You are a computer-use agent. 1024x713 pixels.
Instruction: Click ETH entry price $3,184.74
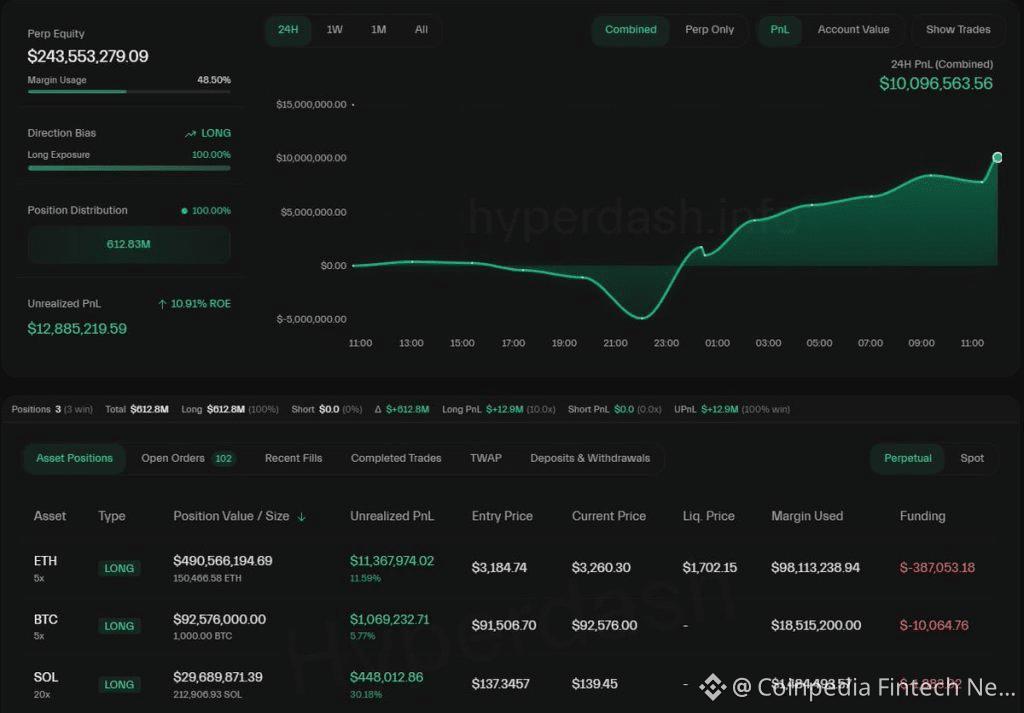(x=499, y=568)
